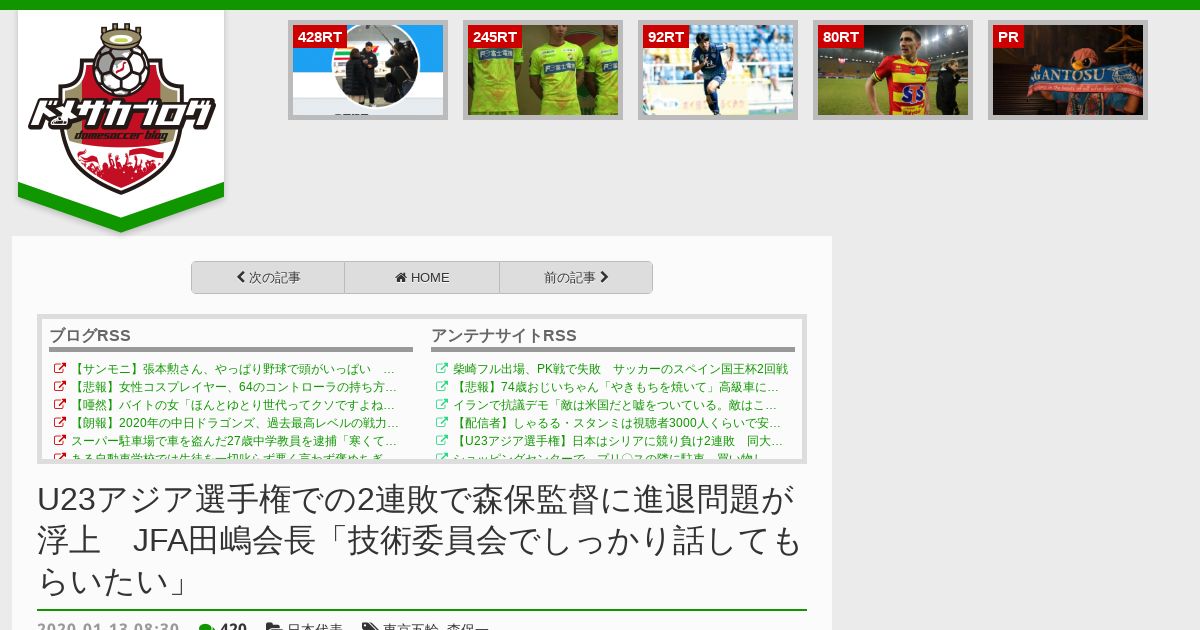Click external-link icon beside 【配信者】しゃるる
This screenshot has height=630, width=1200.
(442, 423)
